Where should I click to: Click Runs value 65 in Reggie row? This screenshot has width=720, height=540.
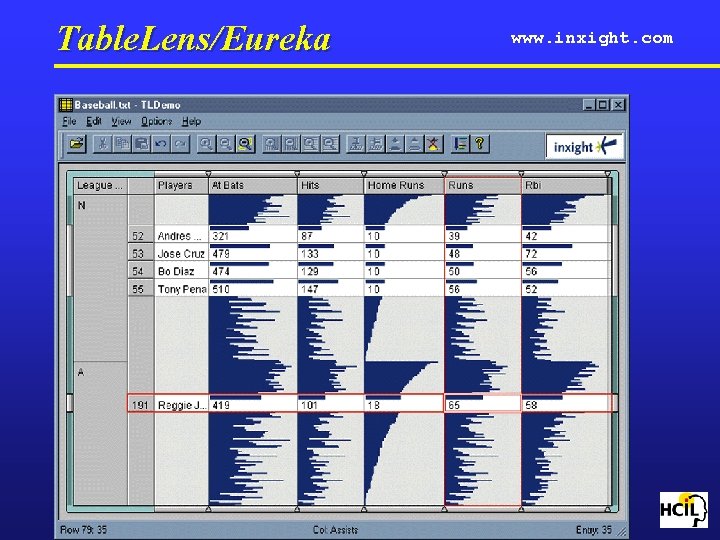click(x=454, y=405)
